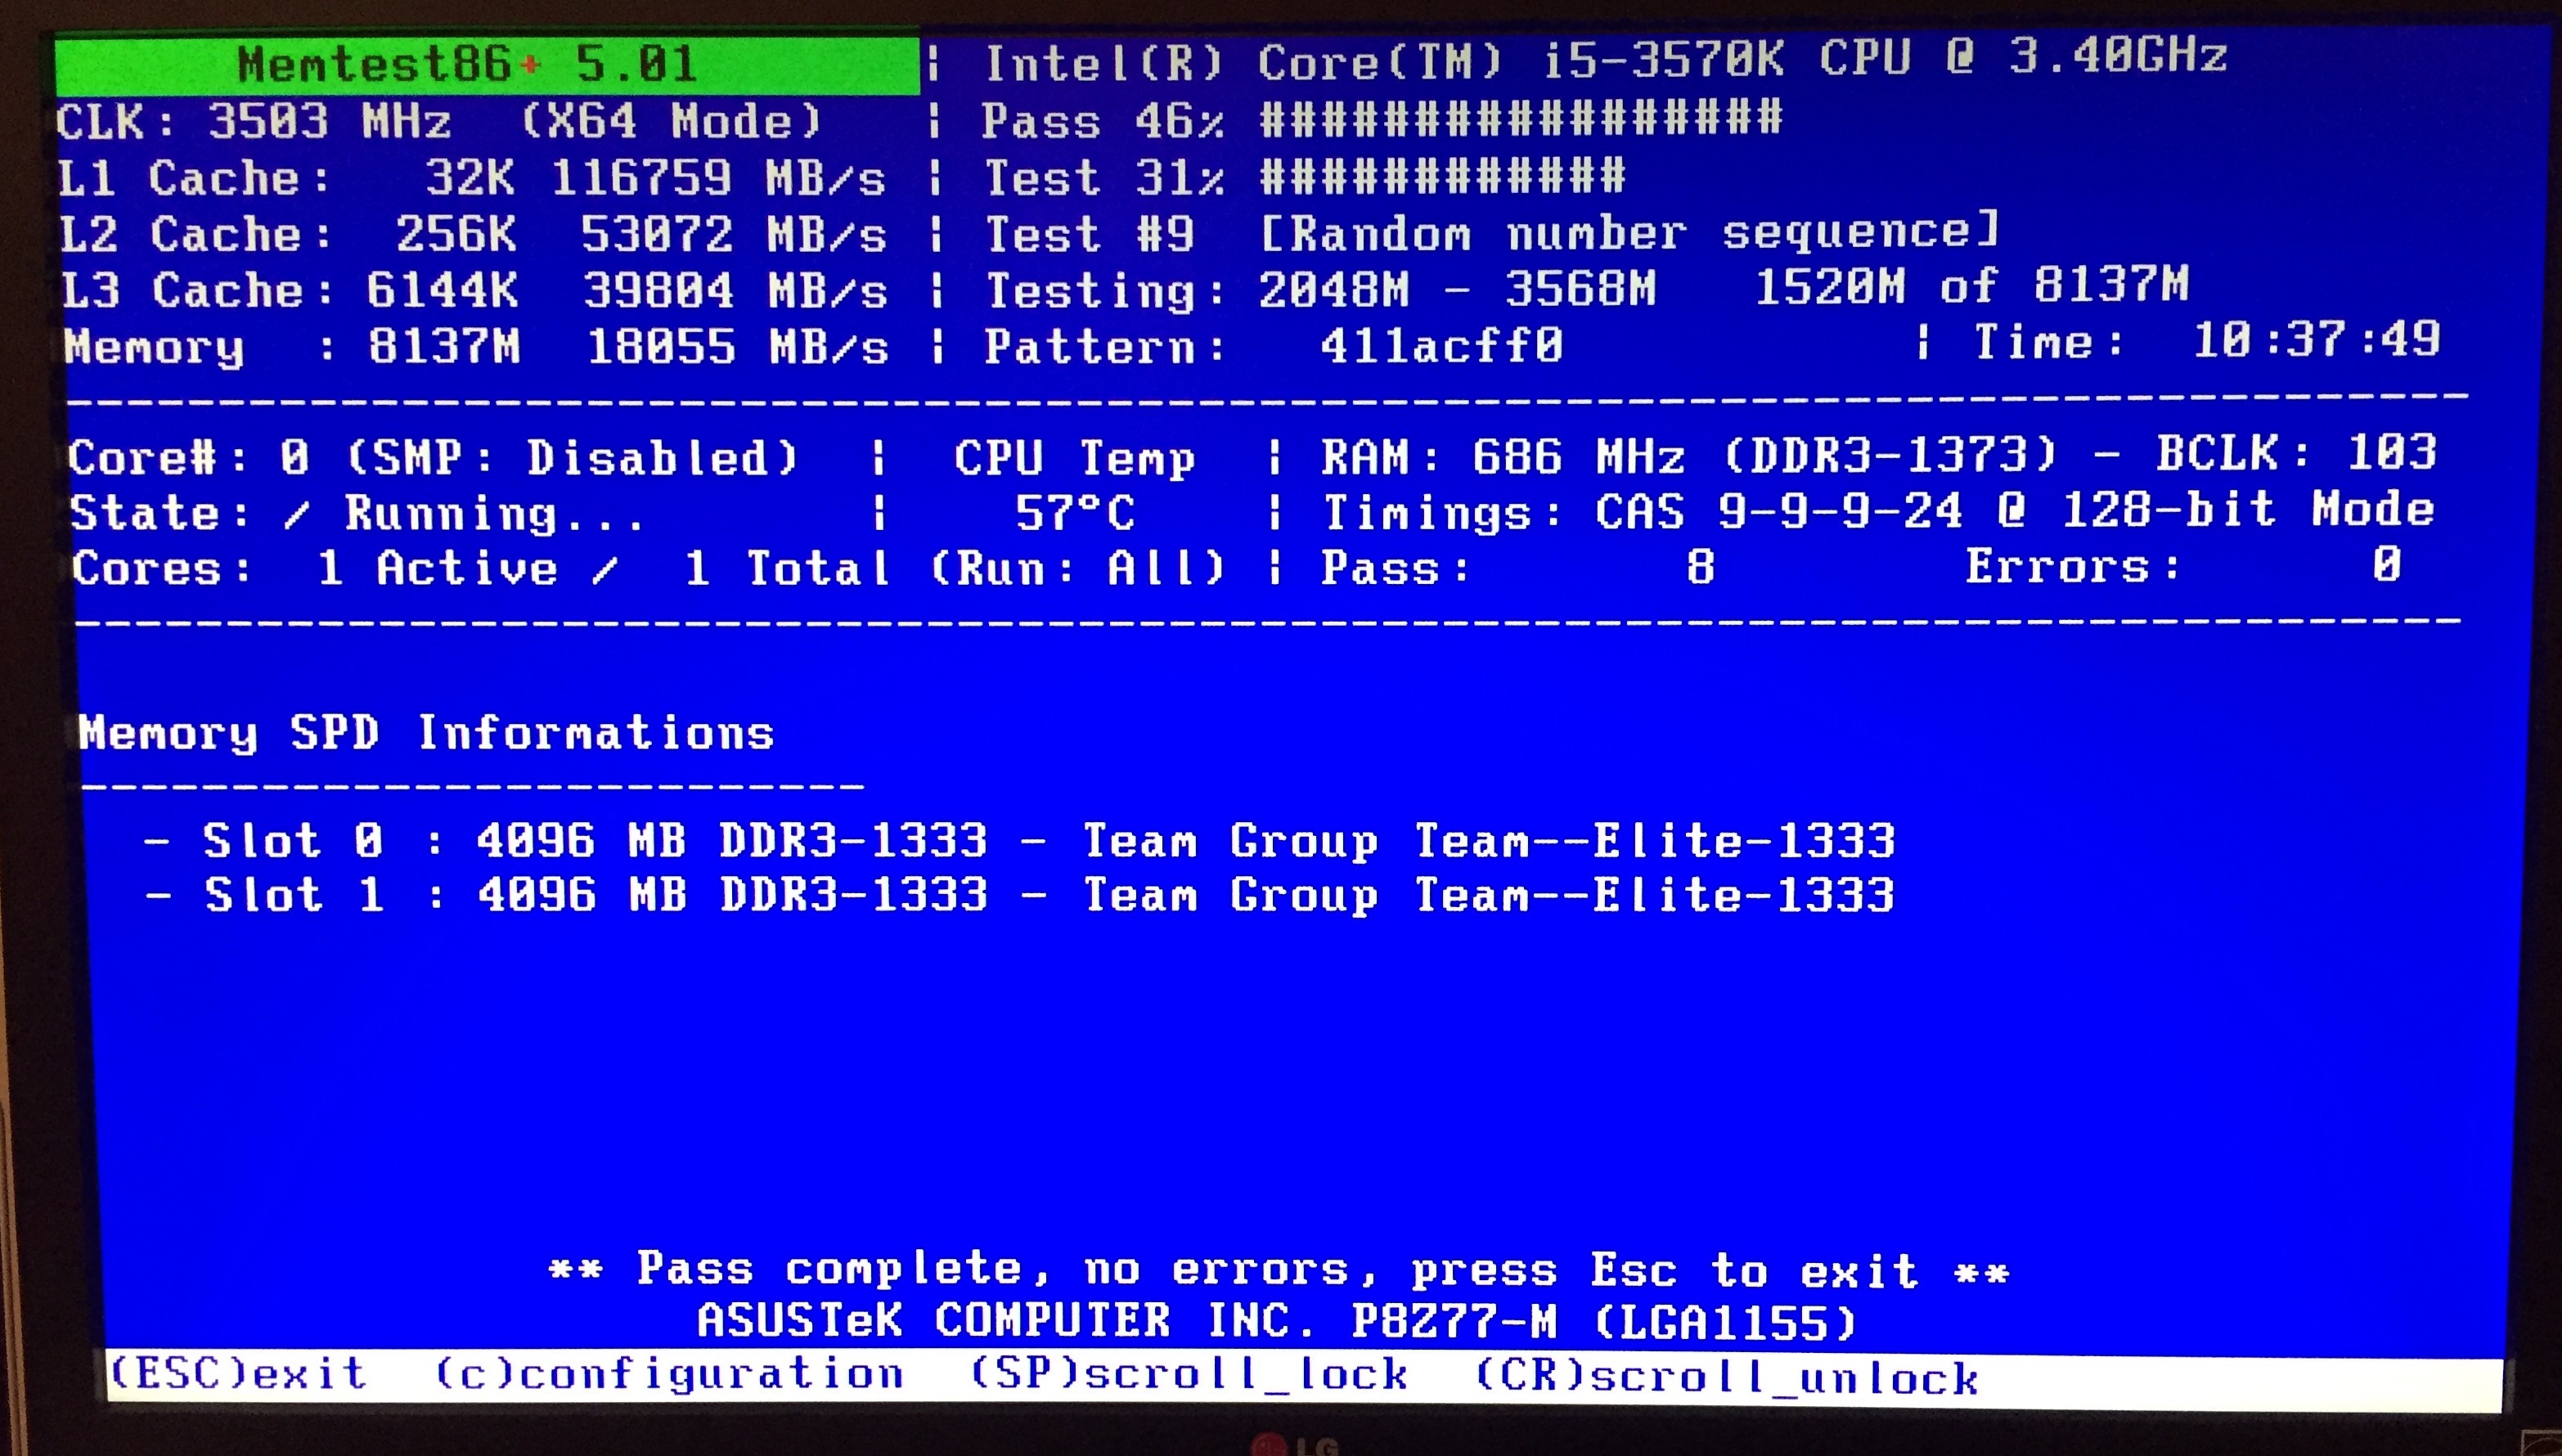Click the Errors count value
Screen dimensions: 2562x1456
pos(2385,566)
